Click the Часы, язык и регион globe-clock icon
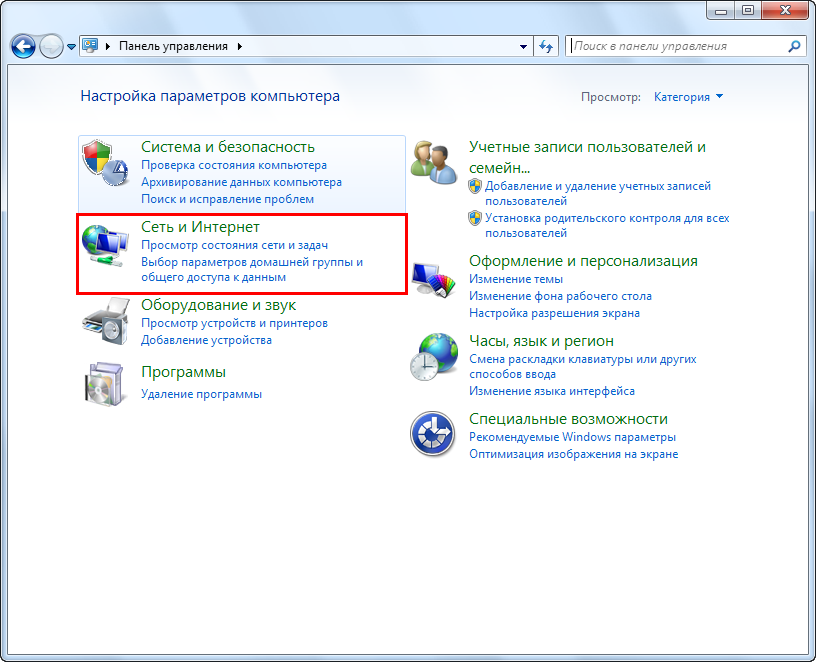Viewport: 816px width, 662px height. tap(434, 357)
